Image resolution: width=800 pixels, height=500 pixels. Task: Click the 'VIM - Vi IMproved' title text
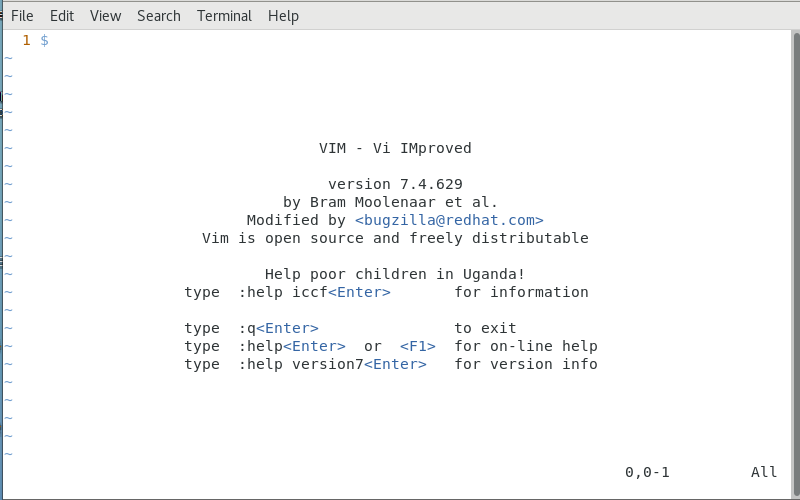(x=395, y=148)
